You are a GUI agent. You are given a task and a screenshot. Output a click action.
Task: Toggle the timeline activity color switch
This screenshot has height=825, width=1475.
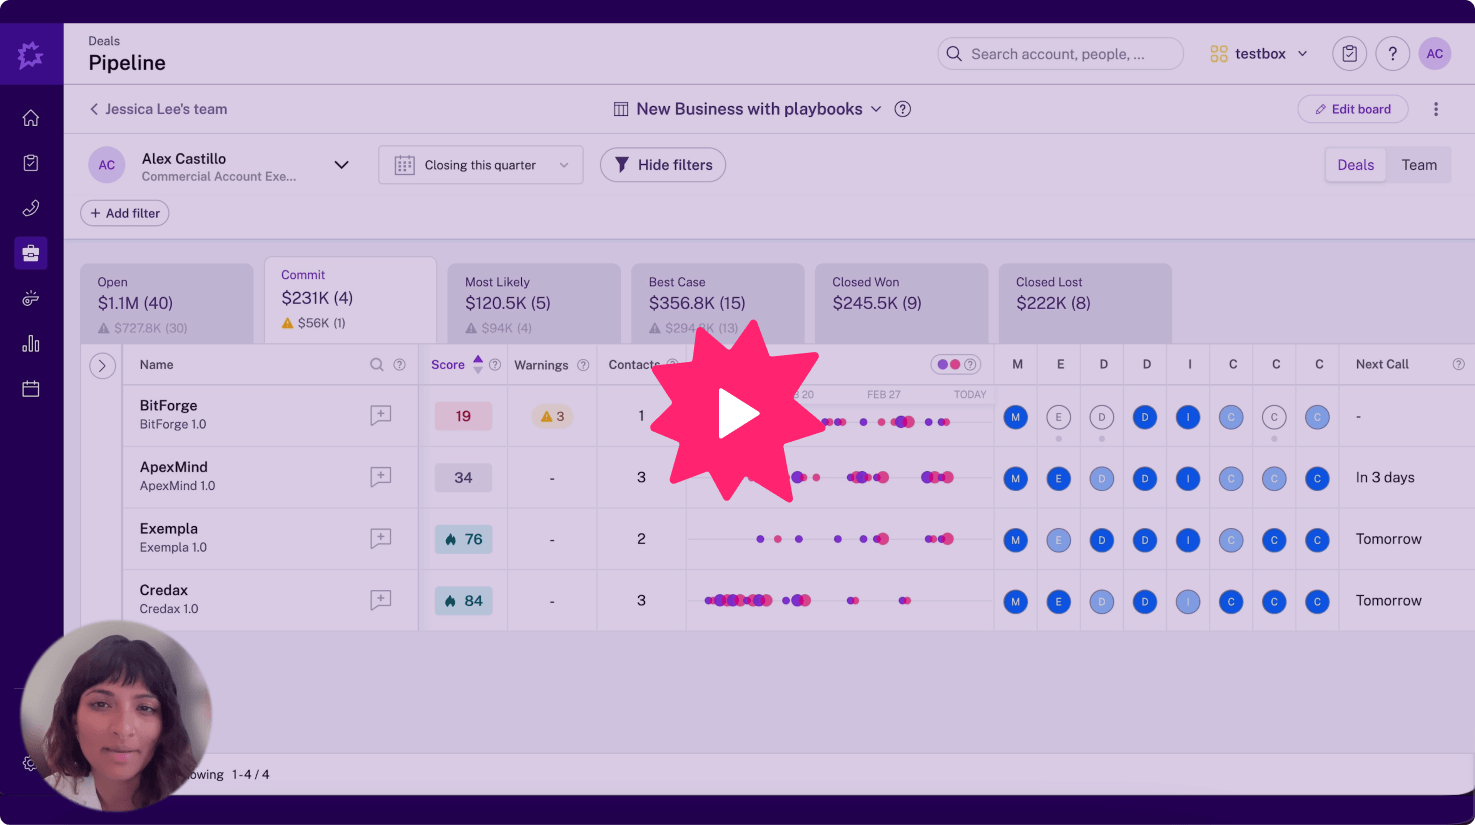point(949,365)
